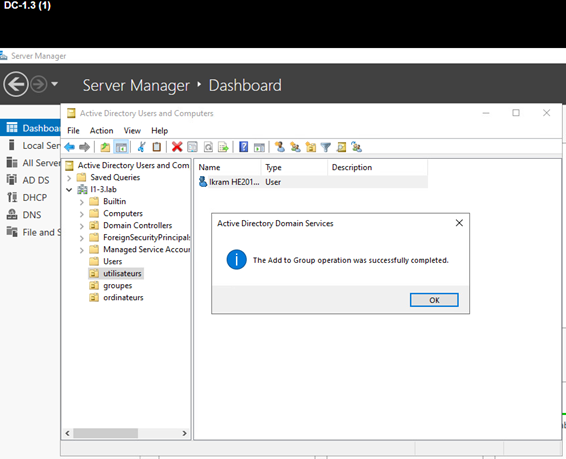Sort by the Type column header
The height and width of the screenshot is (459, 566).
pyautogui.click(x=294, y=167)
